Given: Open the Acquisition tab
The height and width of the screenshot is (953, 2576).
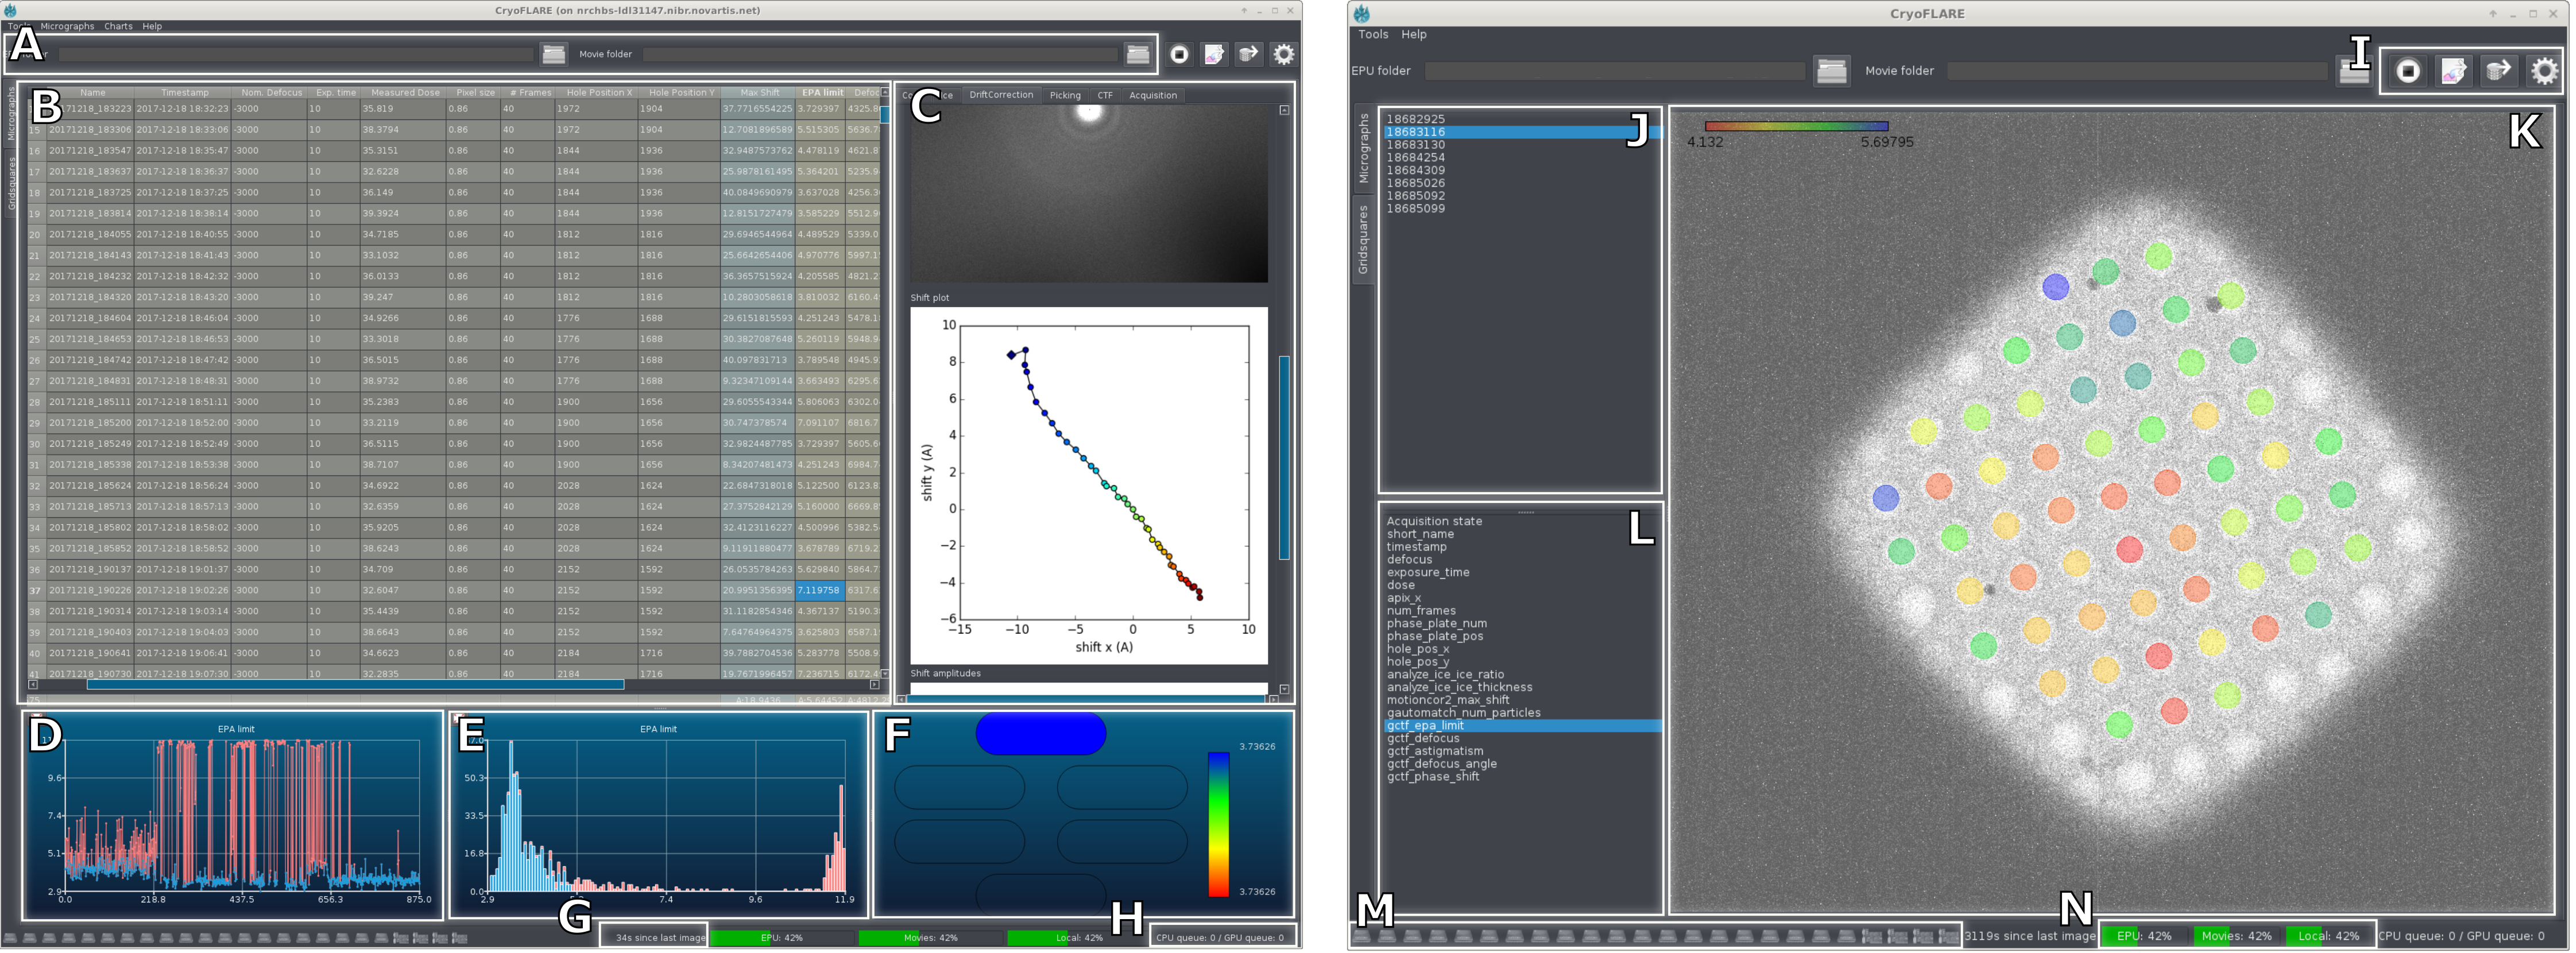Looking at the screenshot, I should click(1152, 96).
